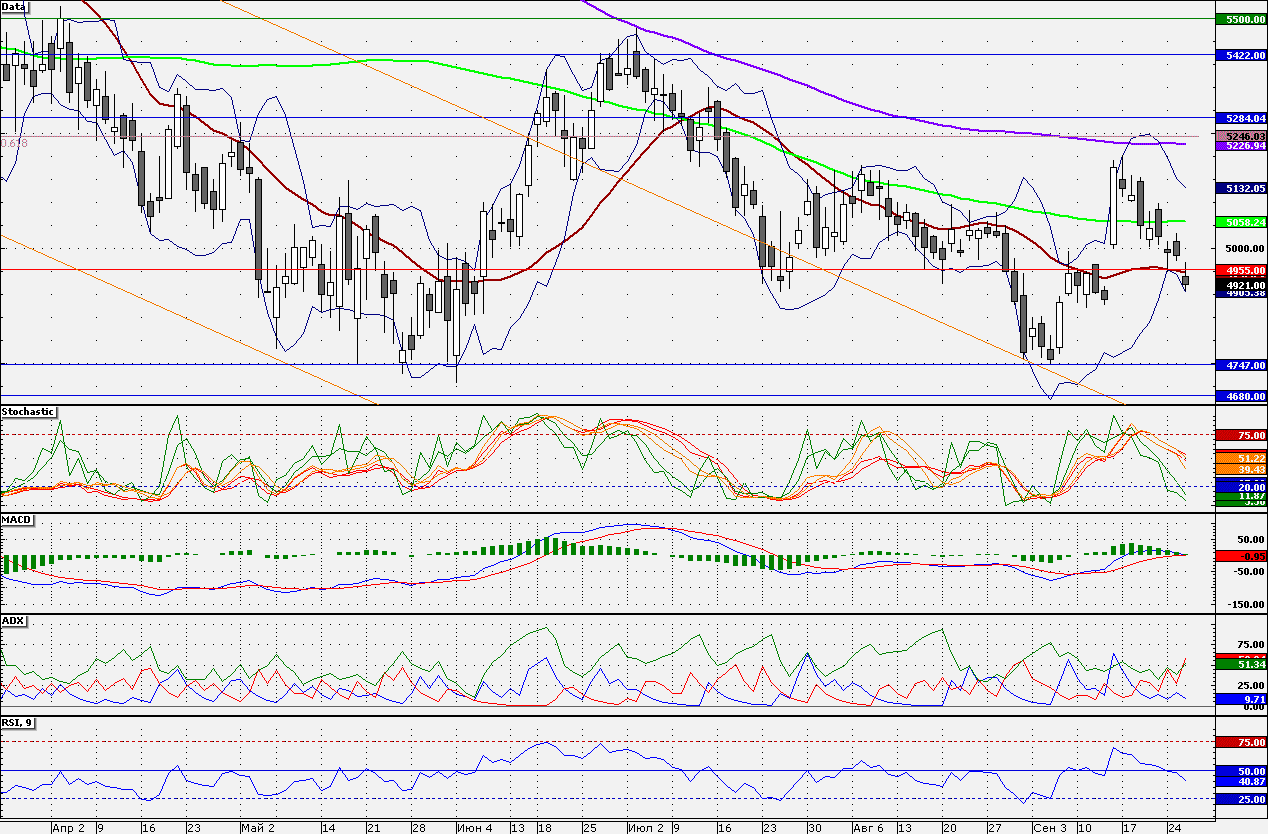Click the green 5500.00 price level tag
The width and height of the screenshot is (1268, 834).
[x=1239, y=19]
